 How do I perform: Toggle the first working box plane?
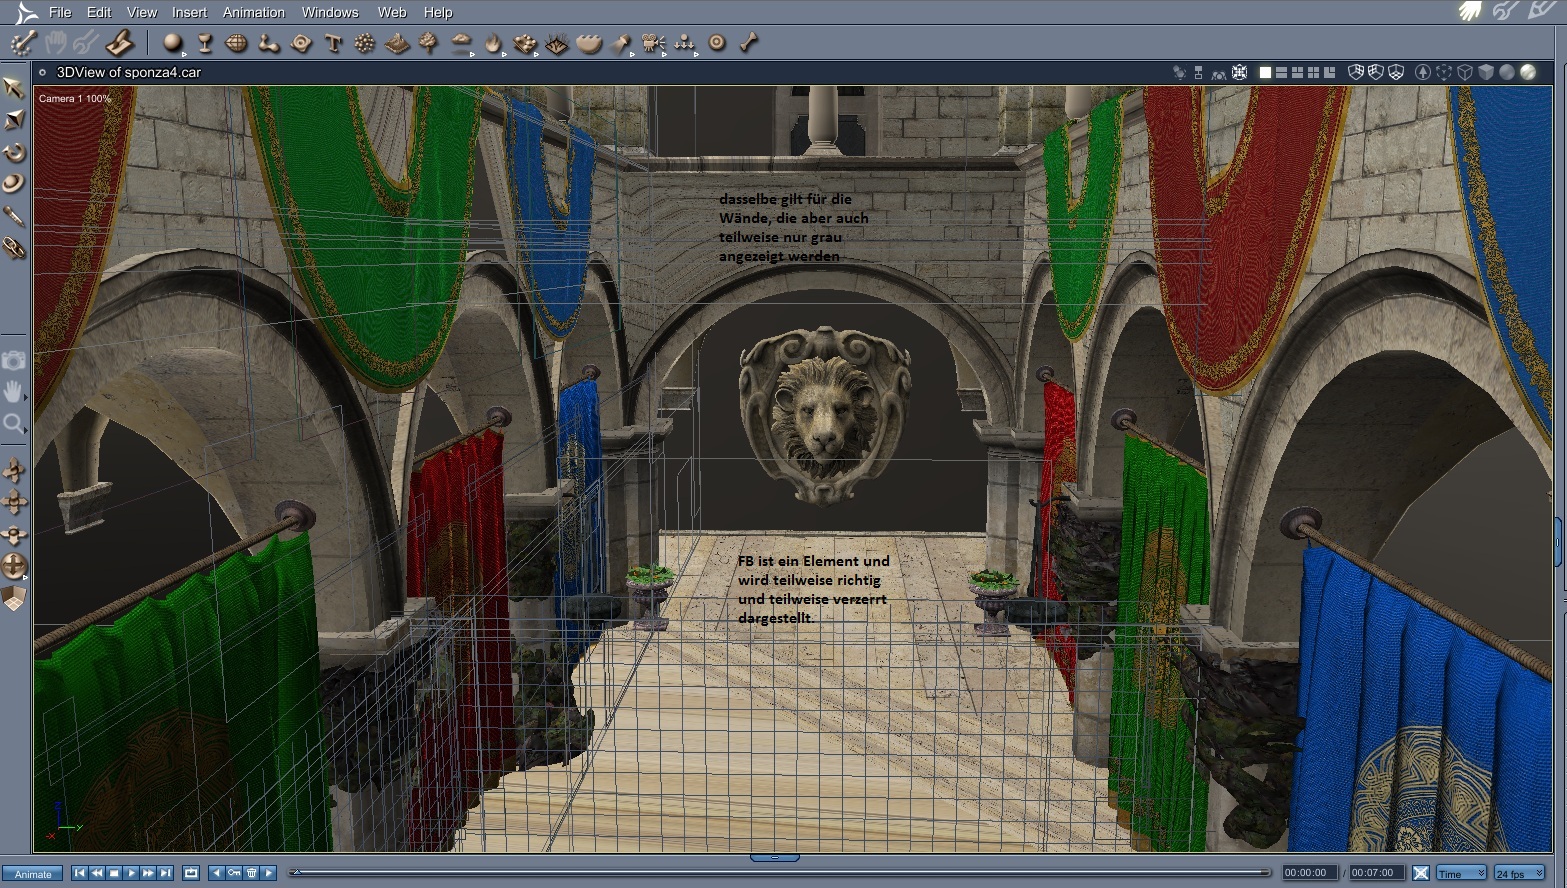point(1356,72)
